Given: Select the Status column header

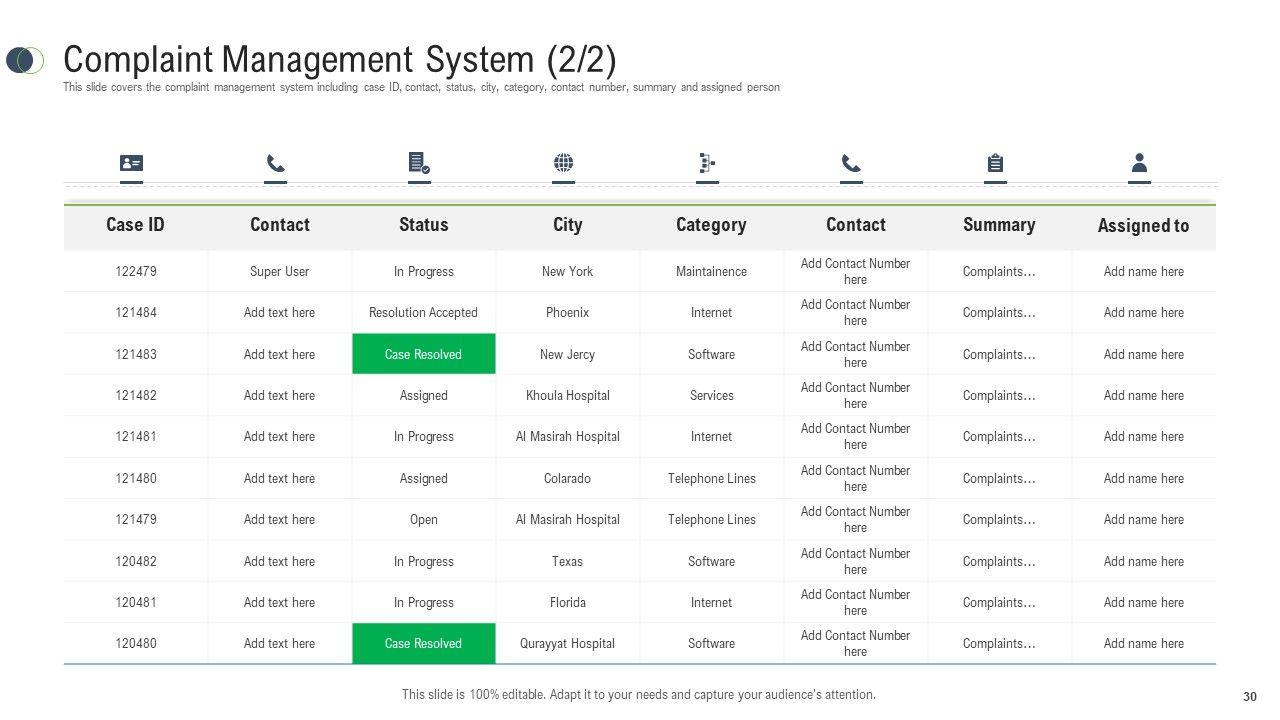Looking at the screenshot, I should pos(423,225).
